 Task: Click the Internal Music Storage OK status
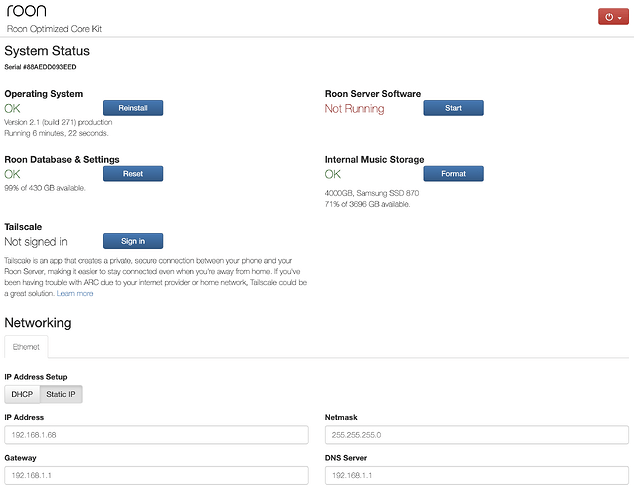(x=333, y=174)
